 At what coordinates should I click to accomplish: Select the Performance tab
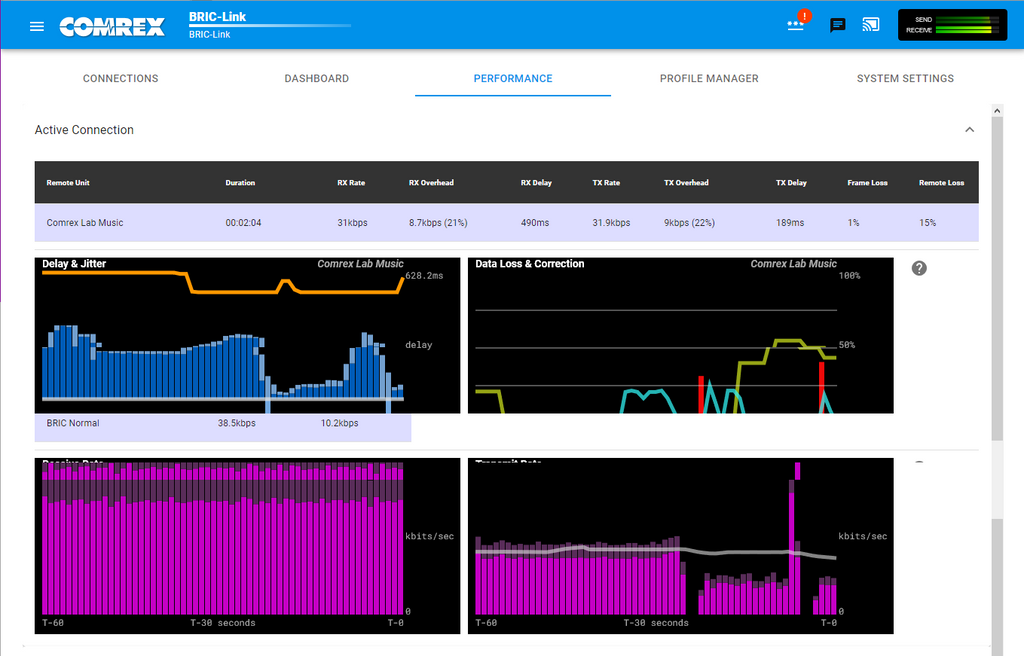pos(513,78)
